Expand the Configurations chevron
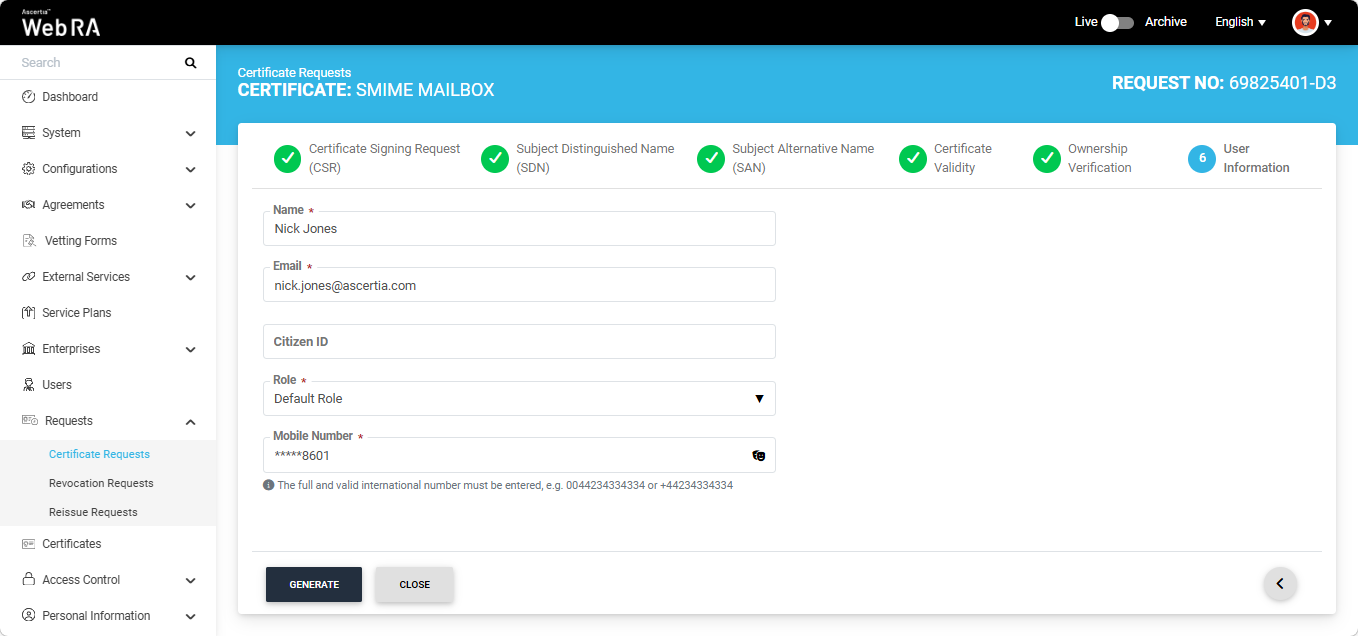Screen dimensions: 1358x636 tap(191, 169)
